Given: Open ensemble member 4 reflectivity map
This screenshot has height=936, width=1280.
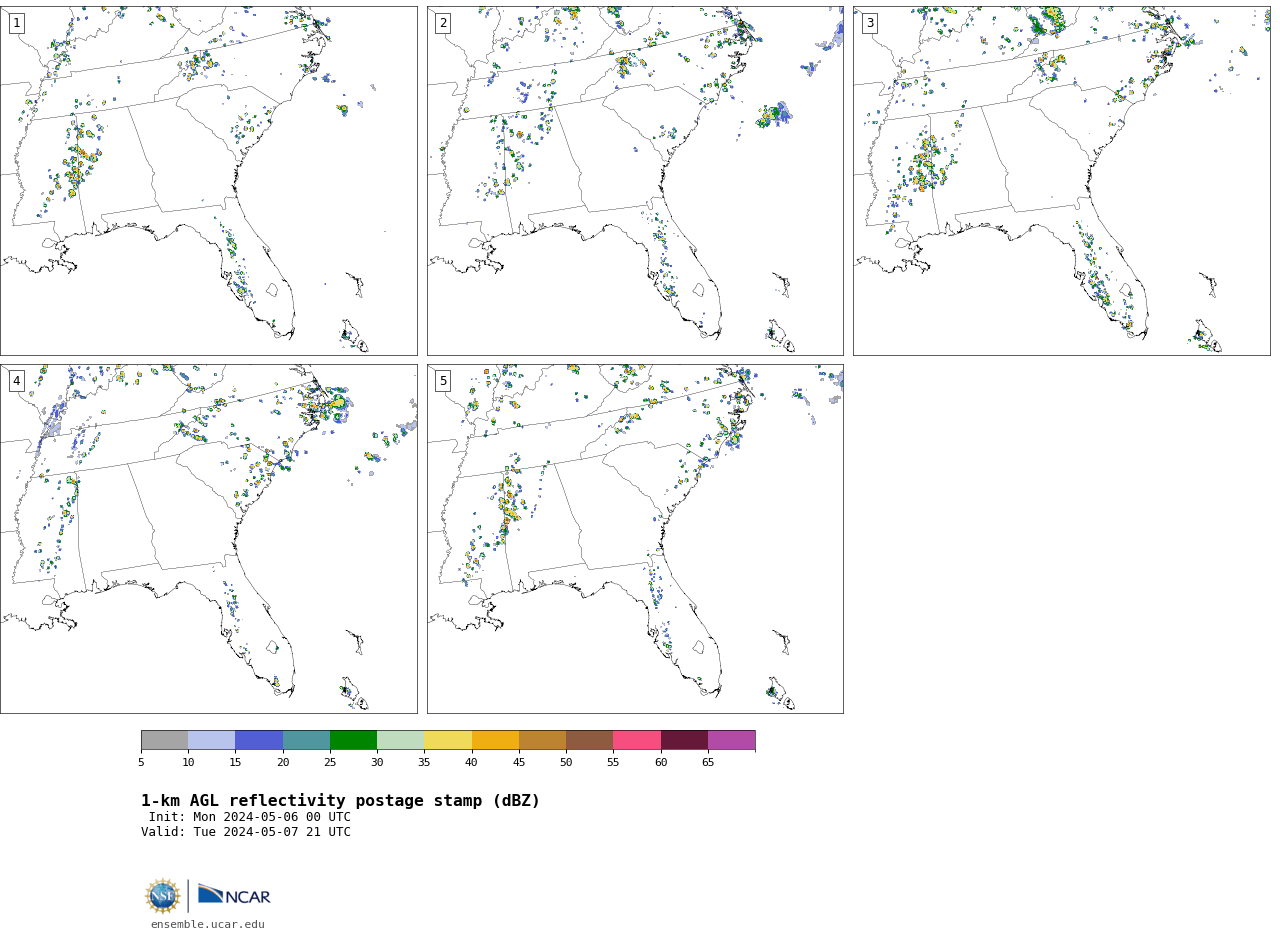Looking at the screenshot, I should click(208, 539).
